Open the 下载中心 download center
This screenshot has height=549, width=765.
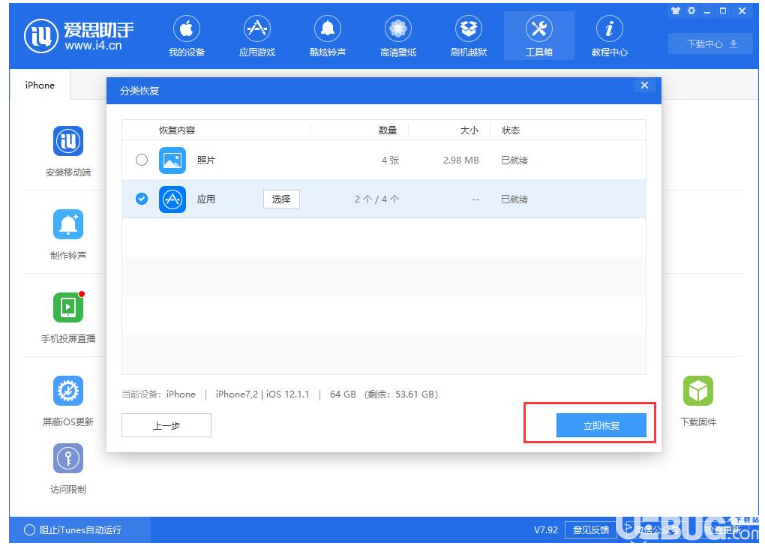[711, 44]
